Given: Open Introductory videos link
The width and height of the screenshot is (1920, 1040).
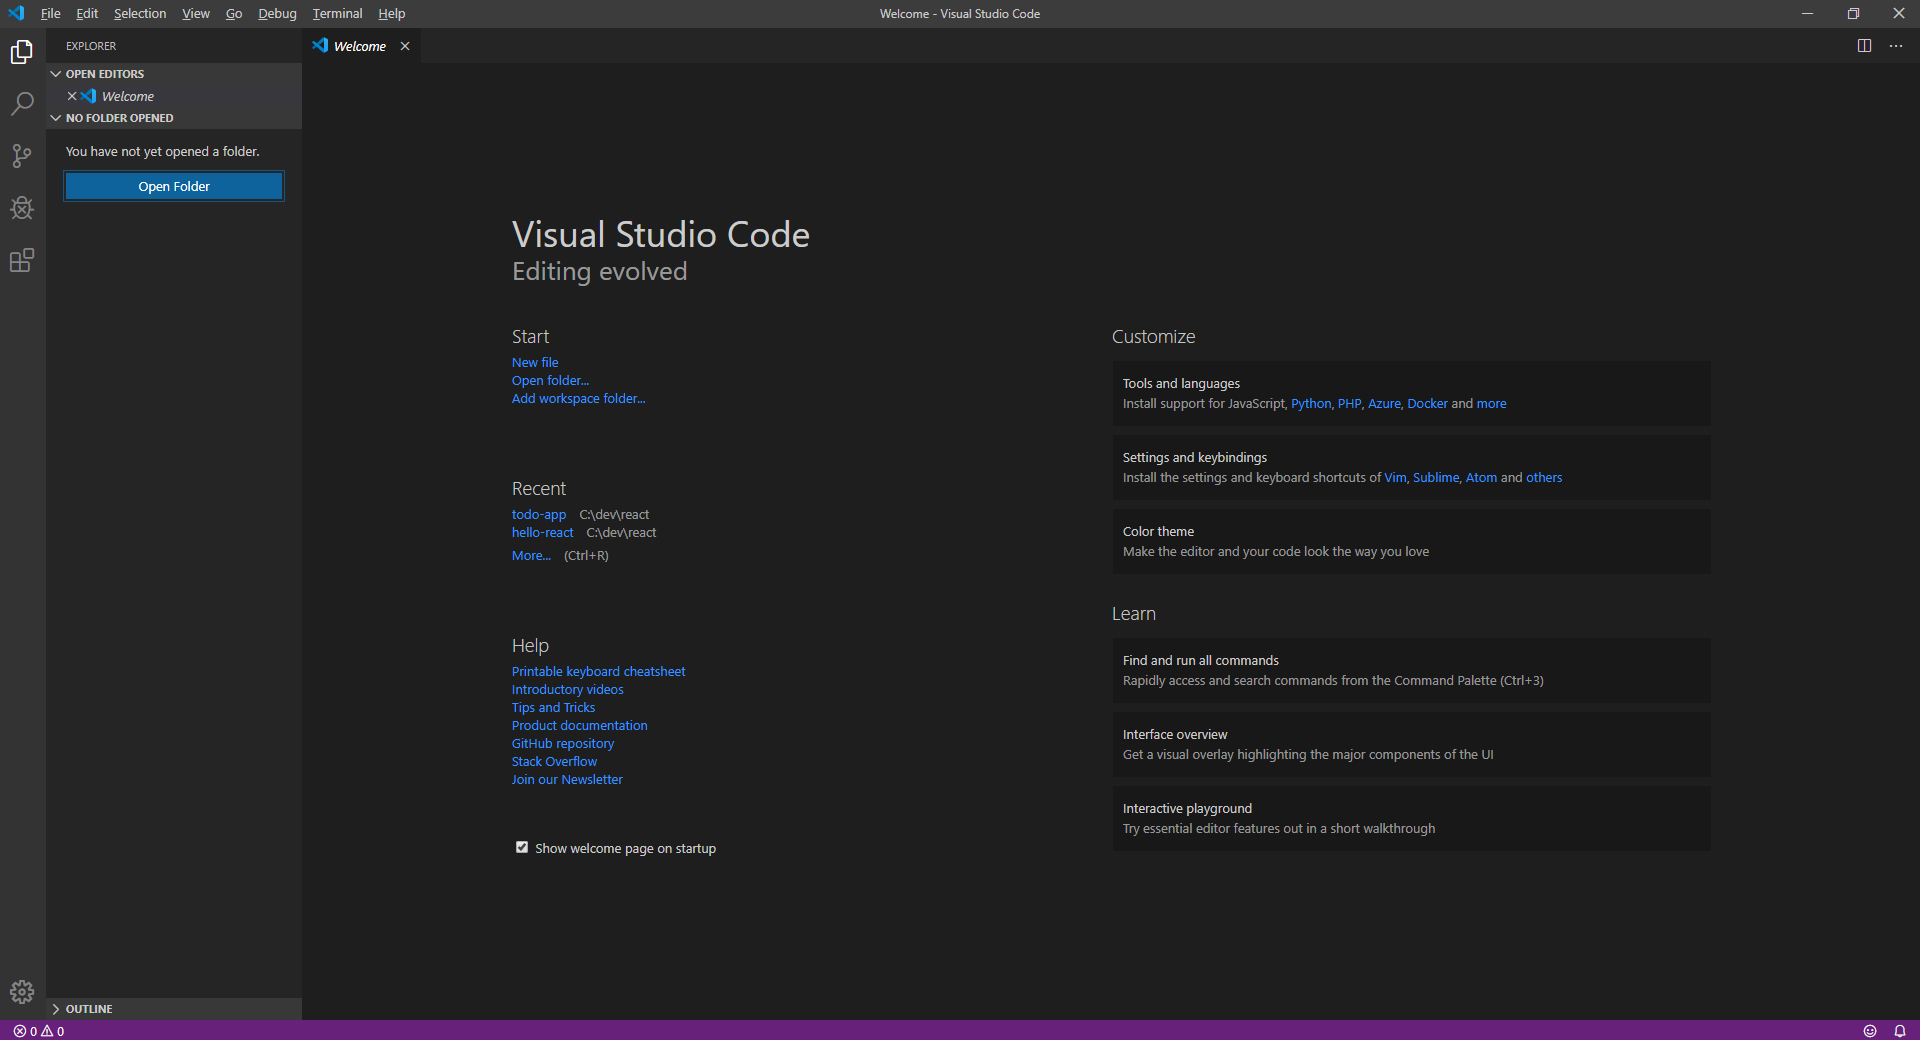Looking at the screenshot, I should [567, 689].
